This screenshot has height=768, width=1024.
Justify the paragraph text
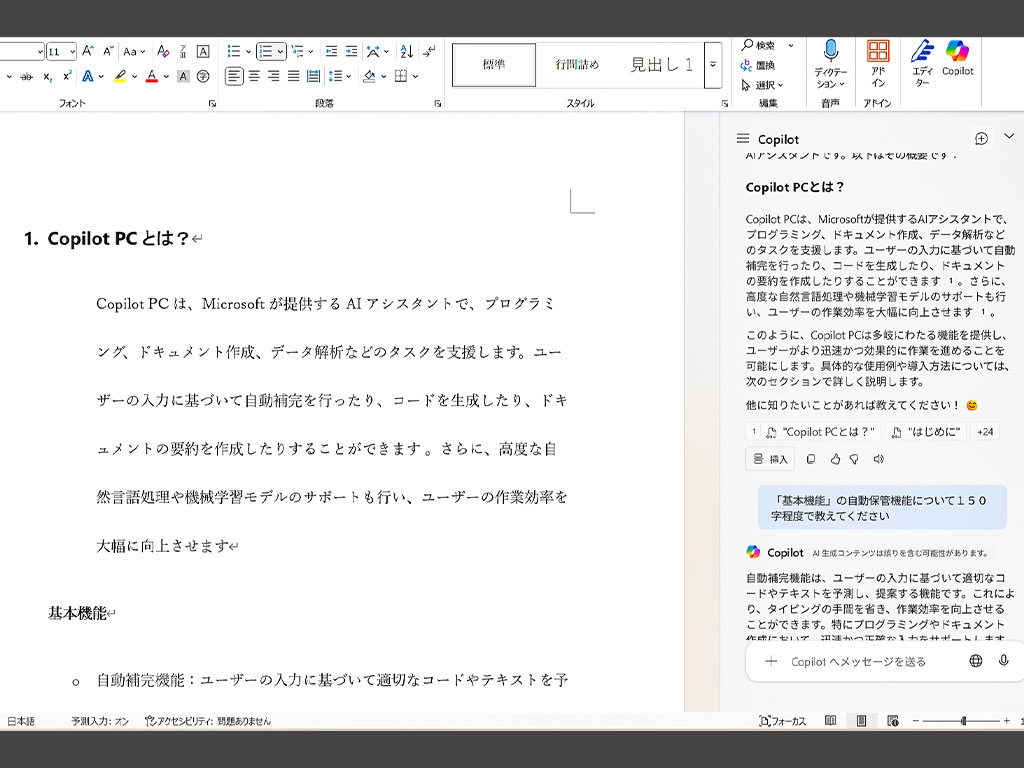tap(294, 76)
